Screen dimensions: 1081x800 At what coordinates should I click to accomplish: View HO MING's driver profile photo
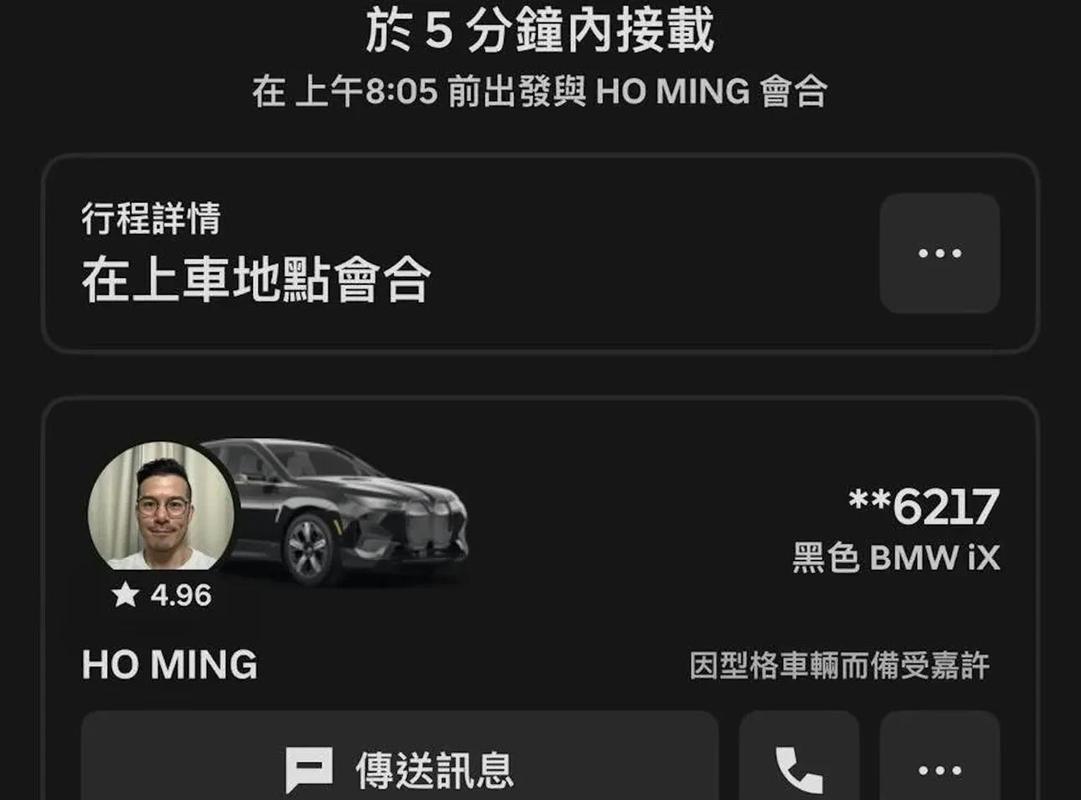161,506
